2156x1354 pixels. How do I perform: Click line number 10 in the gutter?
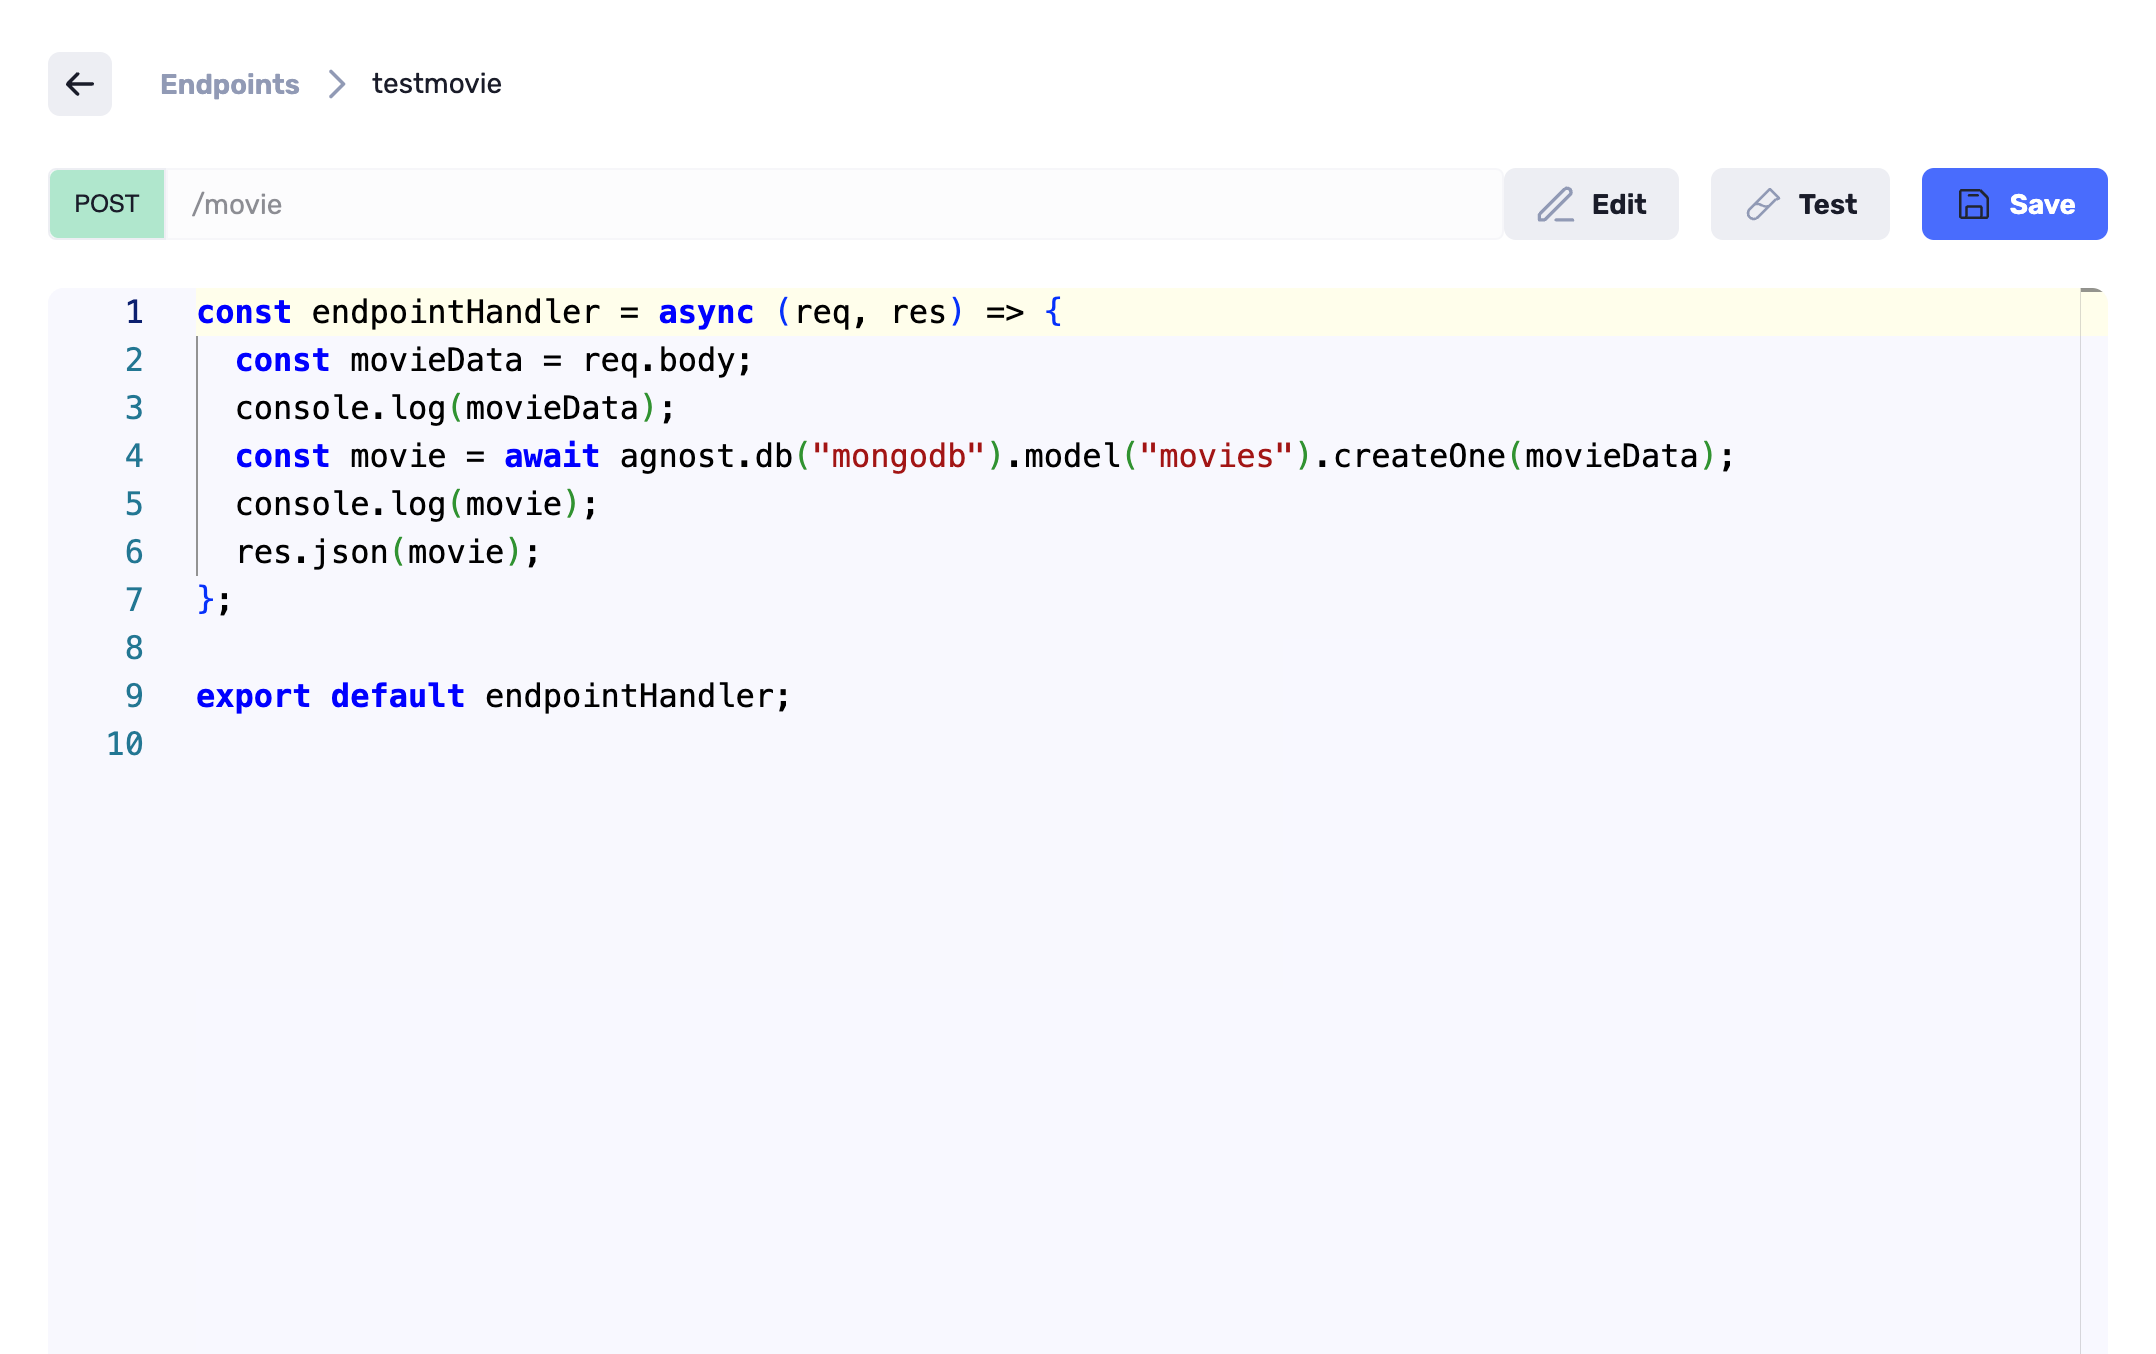click(125, 744)
